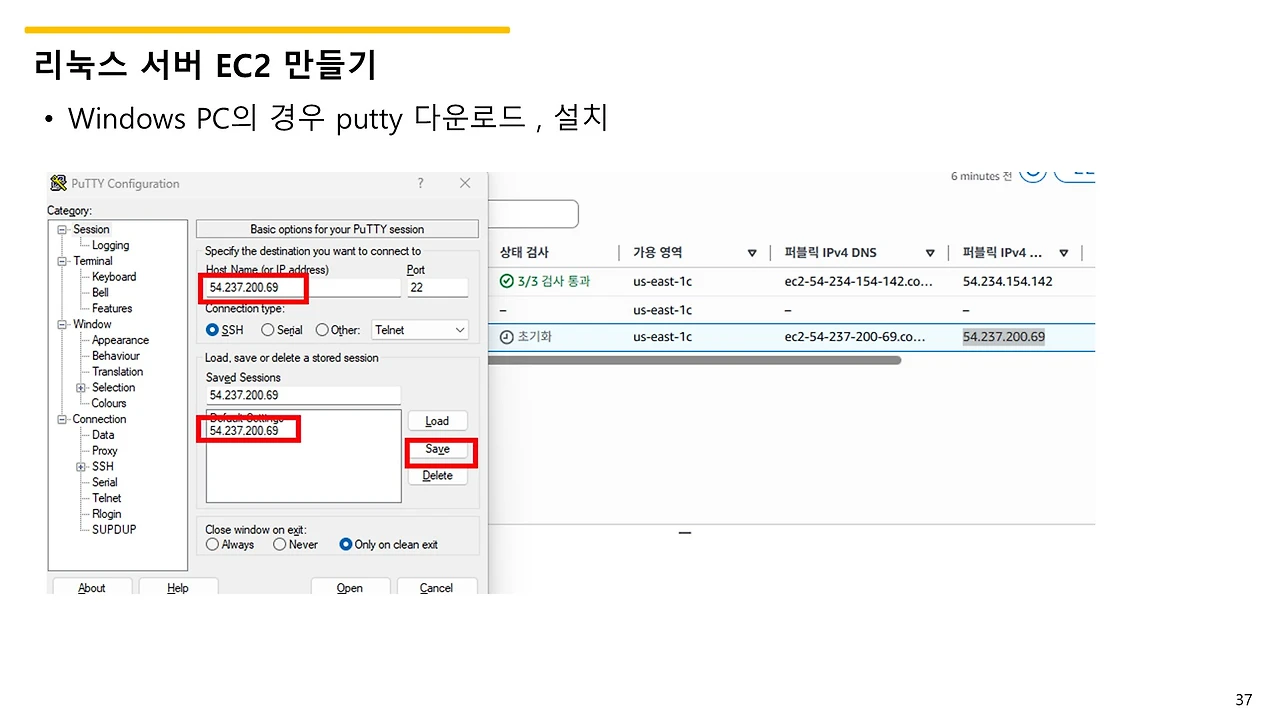This screenshot has height=720, width=1280.
Task: Select Logging in category tree
Action: click(110, 245)
